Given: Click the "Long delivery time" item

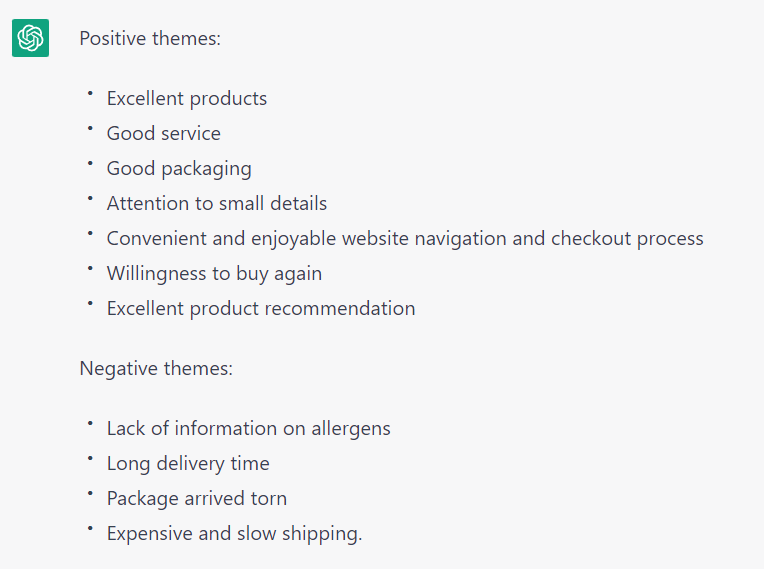Looking at the screenshot, I should click(188, 464).
